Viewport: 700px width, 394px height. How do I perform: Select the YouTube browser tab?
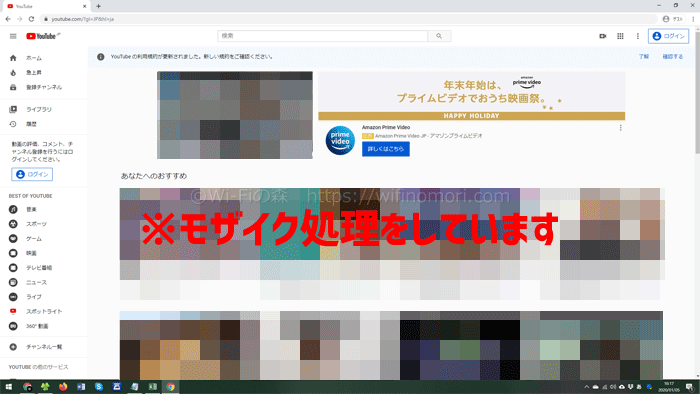(45, 6)
